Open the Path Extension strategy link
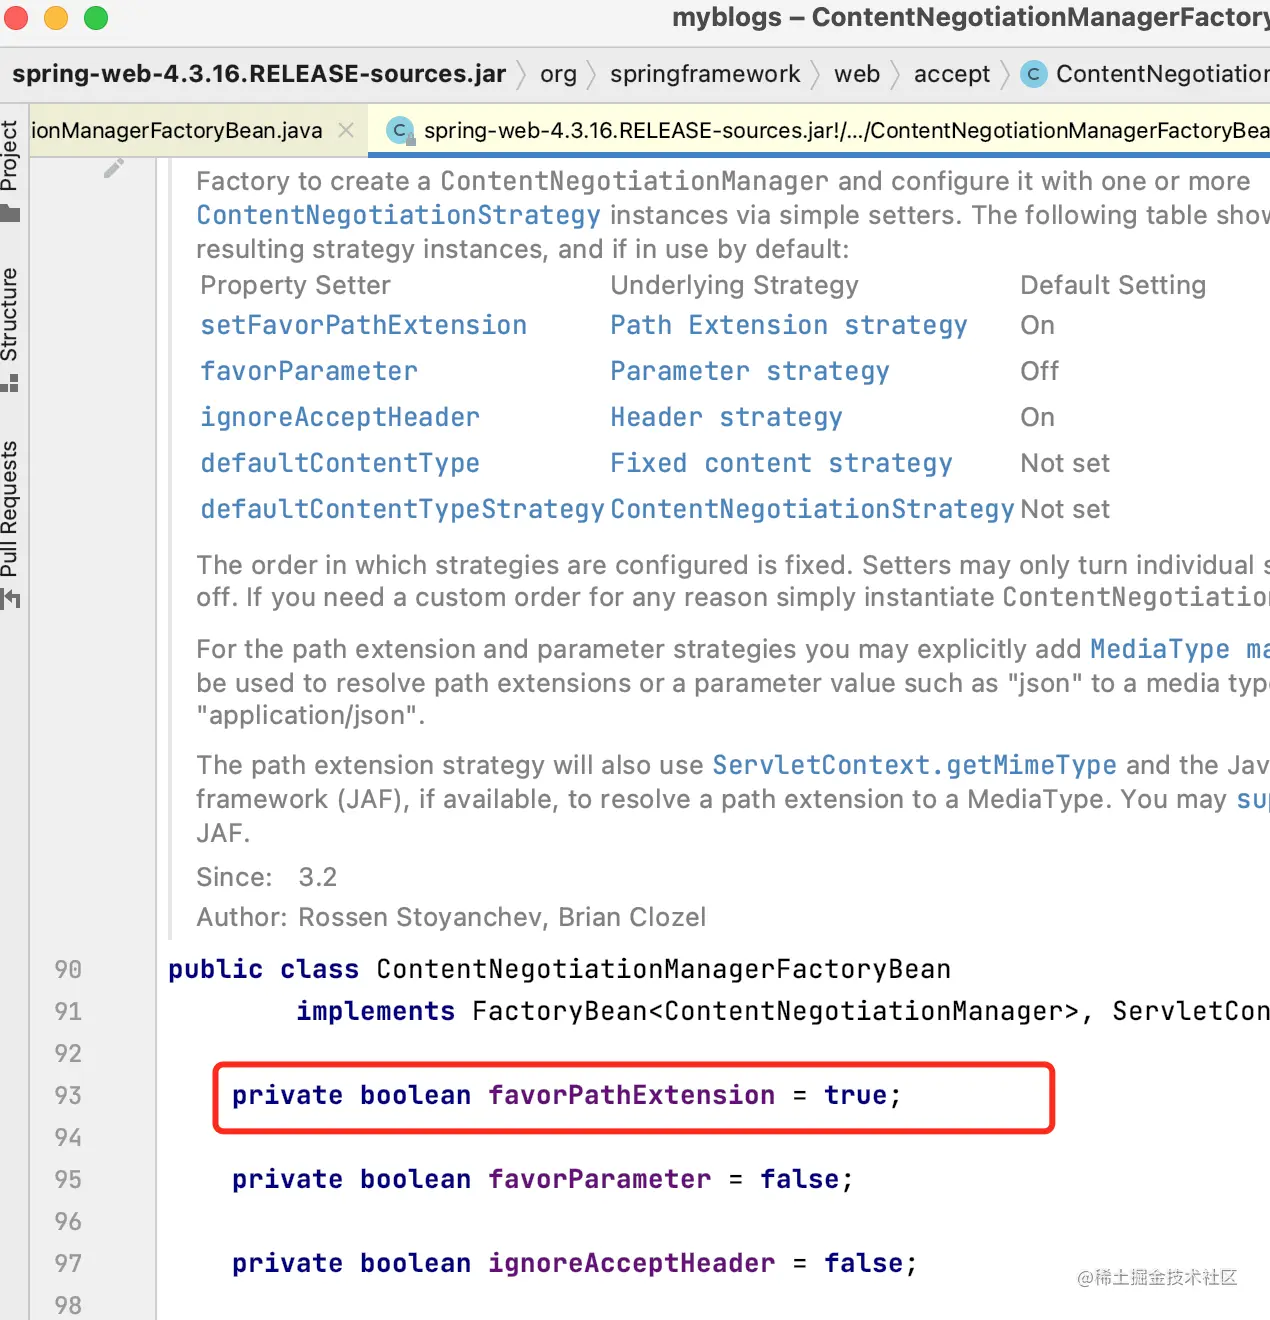1270x1320 pixels. (x=789, y=325)
